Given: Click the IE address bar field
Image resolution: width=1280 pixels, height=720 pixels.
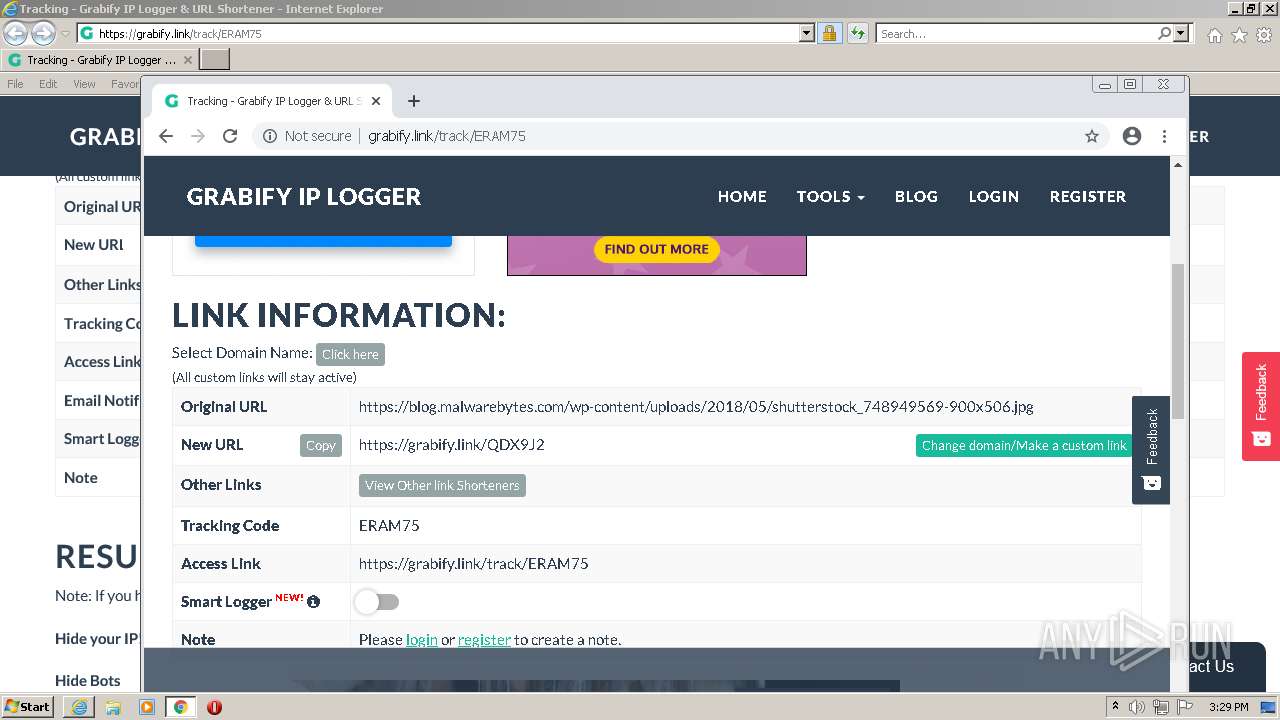Looking at the screenshot, I should (x=447, y=33).
